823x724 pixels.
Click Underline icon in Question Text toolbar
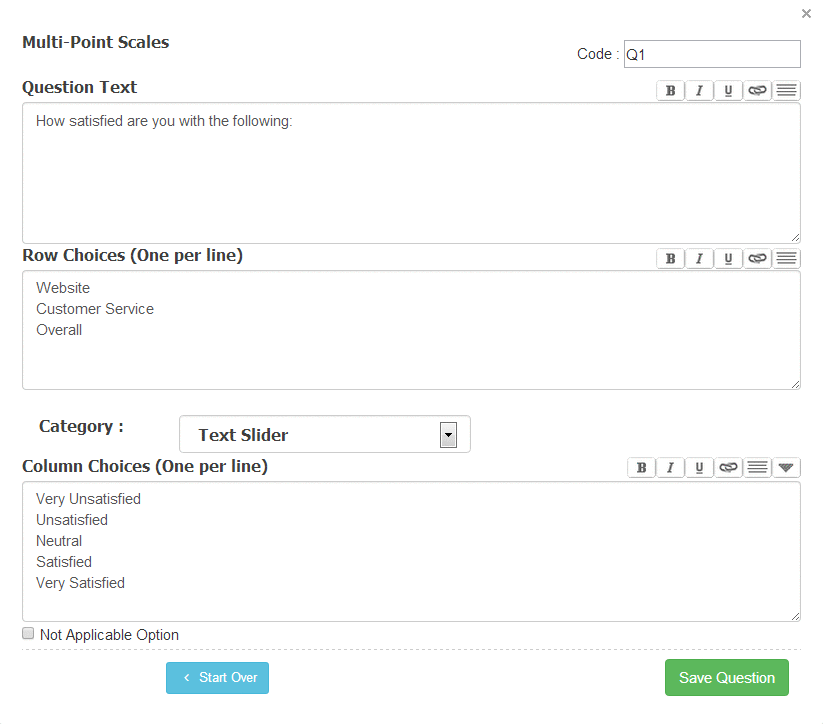coord(728,91)
